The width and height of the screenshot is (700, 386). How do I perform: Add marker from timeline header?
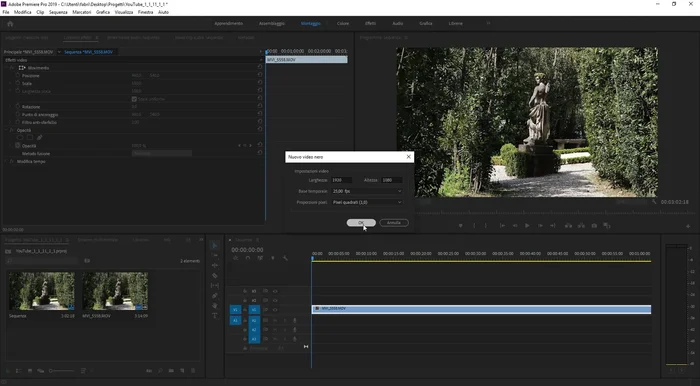click(273, 258)
